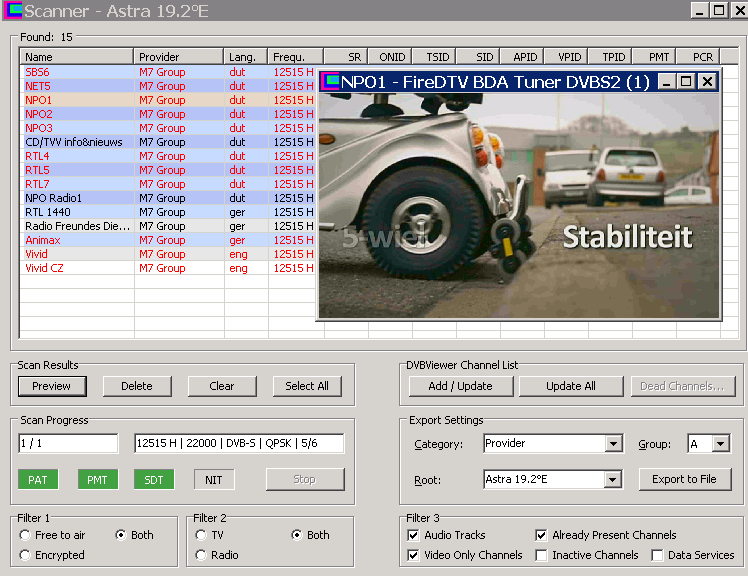Open the Category dropdown
Screen dimensions: 748x576
(x=613, y=443)
